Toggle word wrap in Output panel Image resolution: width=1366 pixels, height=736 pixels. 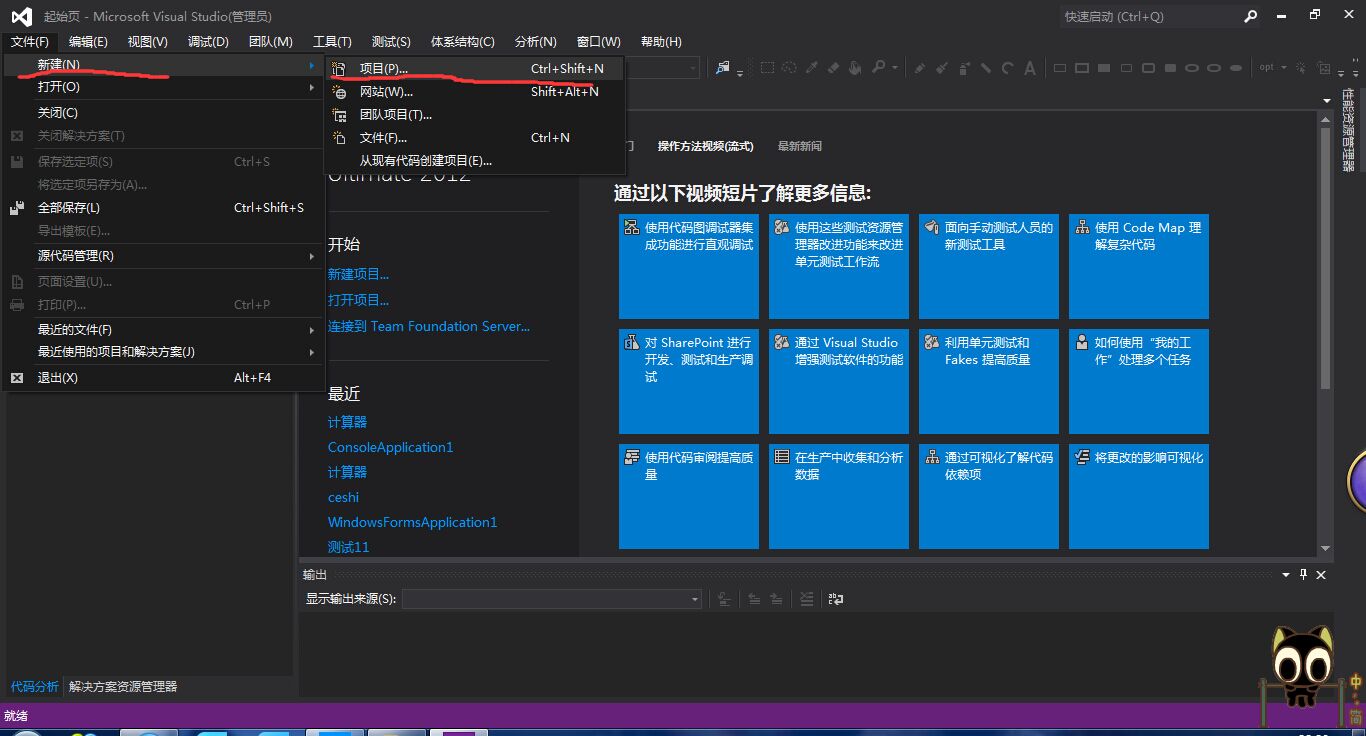click(836, 599)
